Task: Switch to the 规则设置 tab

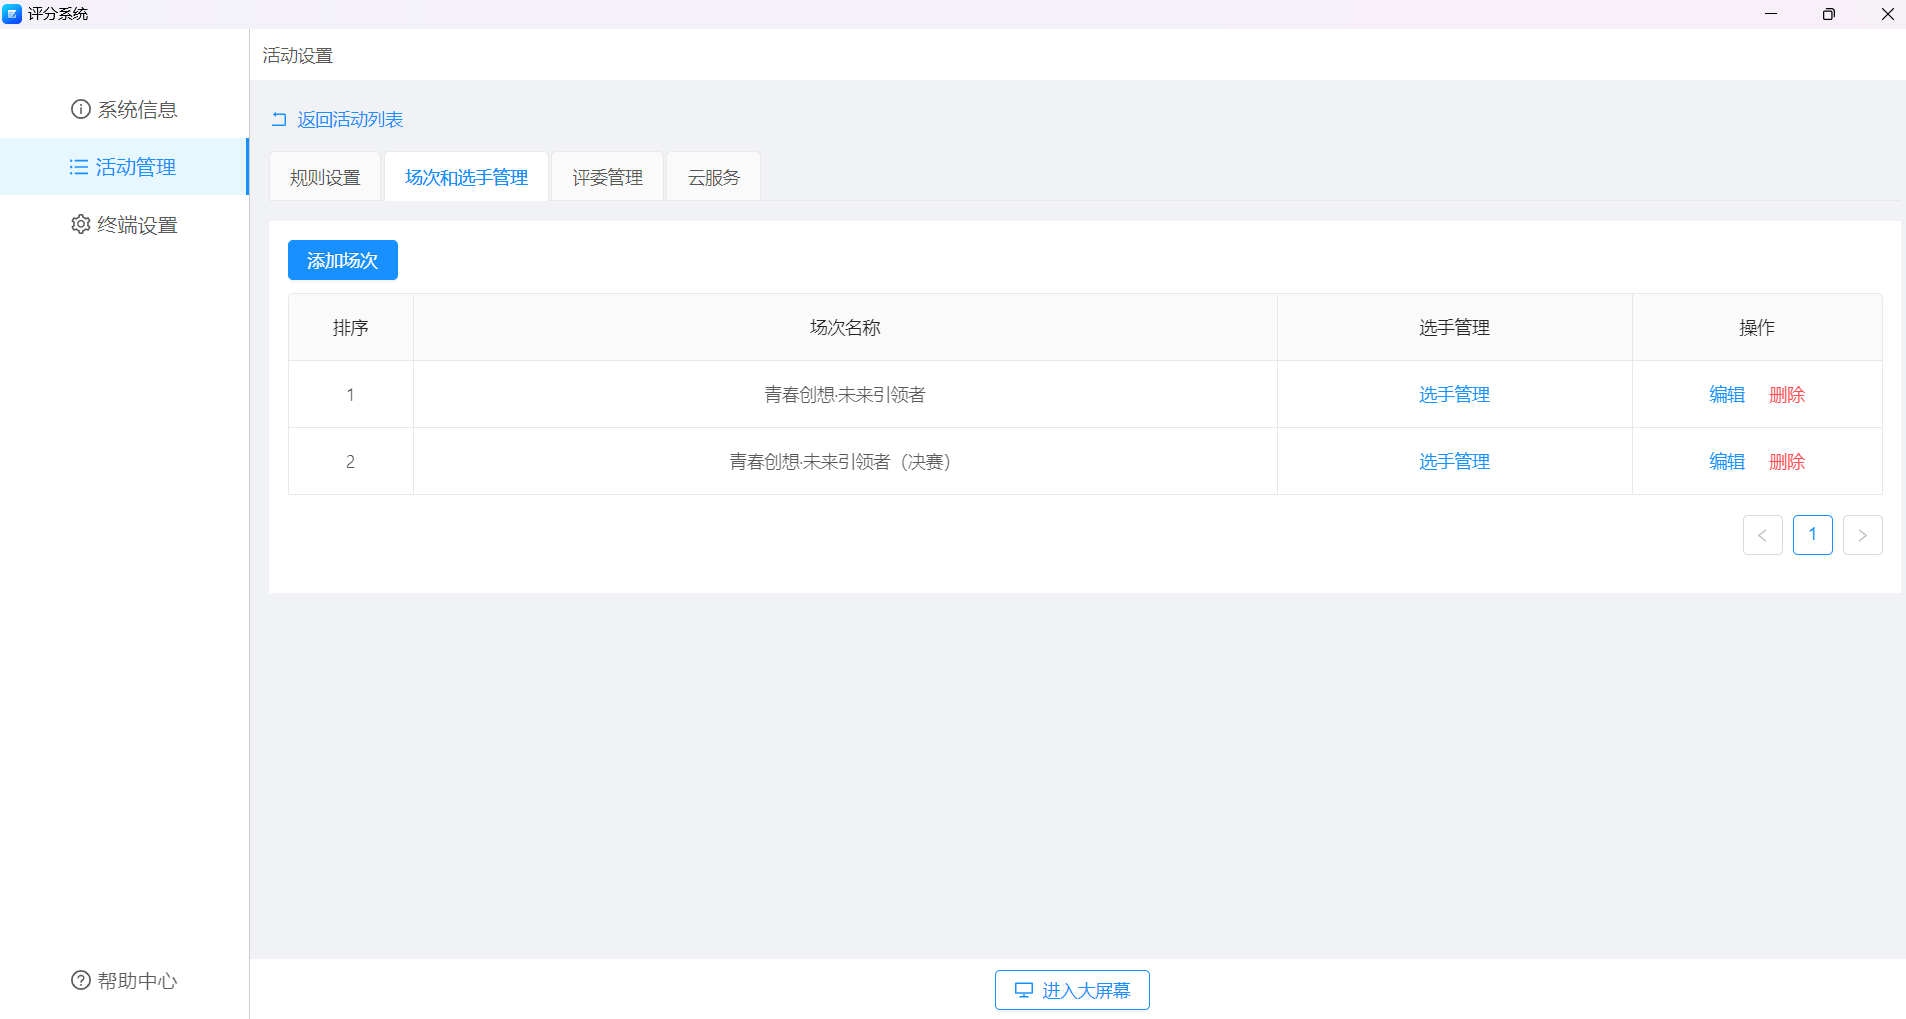Action: [x=325, y=177]
